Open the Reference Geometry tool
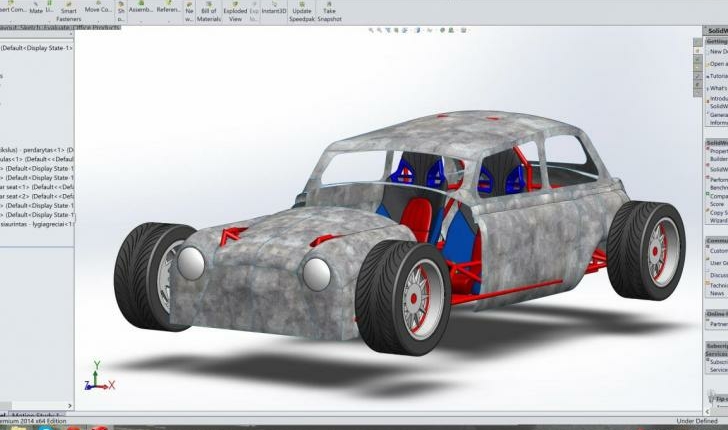 170,9
